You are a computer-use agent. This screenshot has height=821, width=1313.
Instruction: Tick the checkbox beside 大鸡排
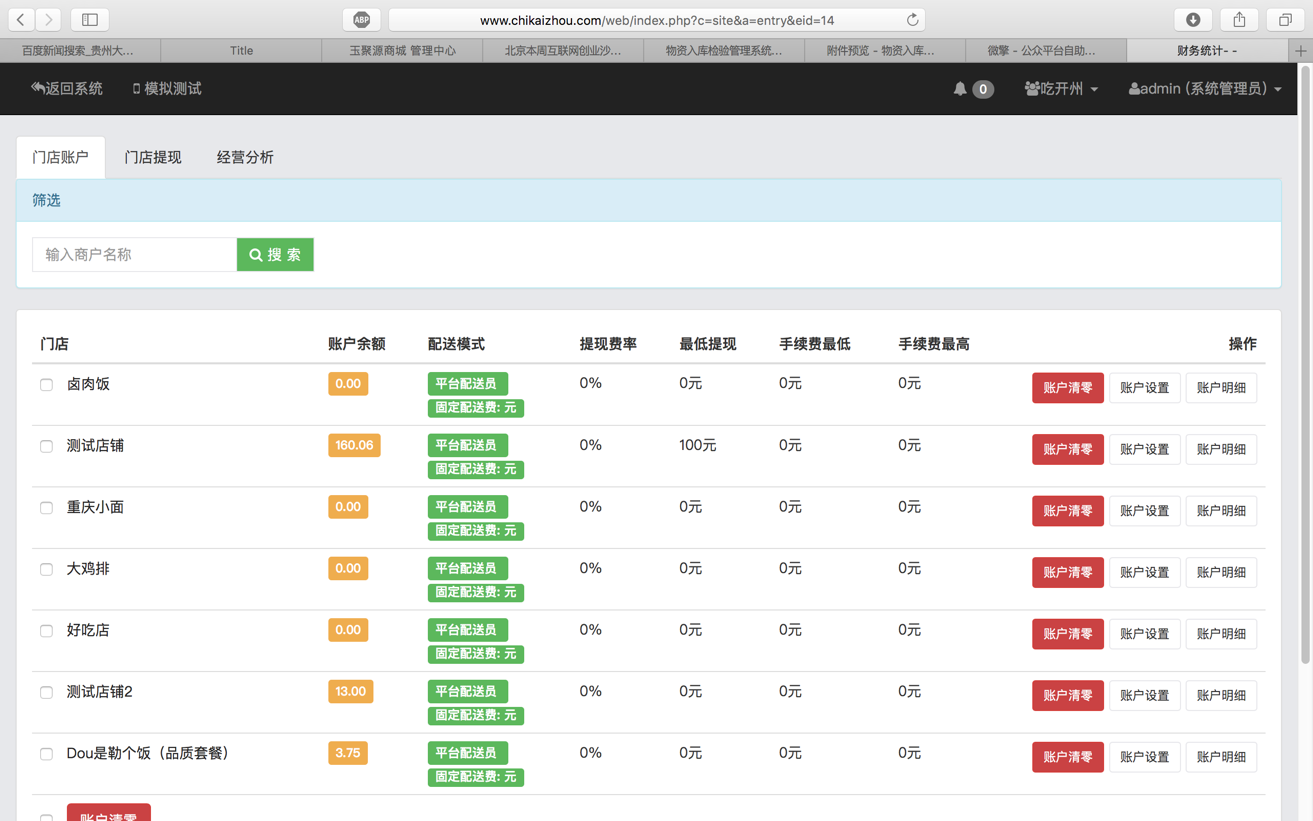coord(46,569)
